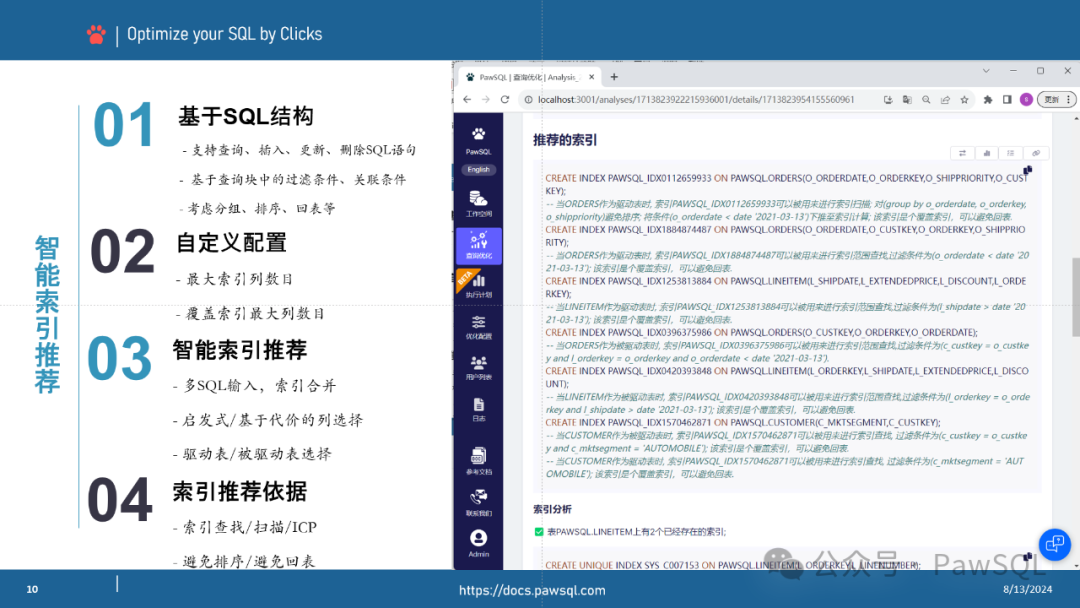Screen dimensions: 1080x608
Task: Switch language with the English button
Action: click(478, 169)
